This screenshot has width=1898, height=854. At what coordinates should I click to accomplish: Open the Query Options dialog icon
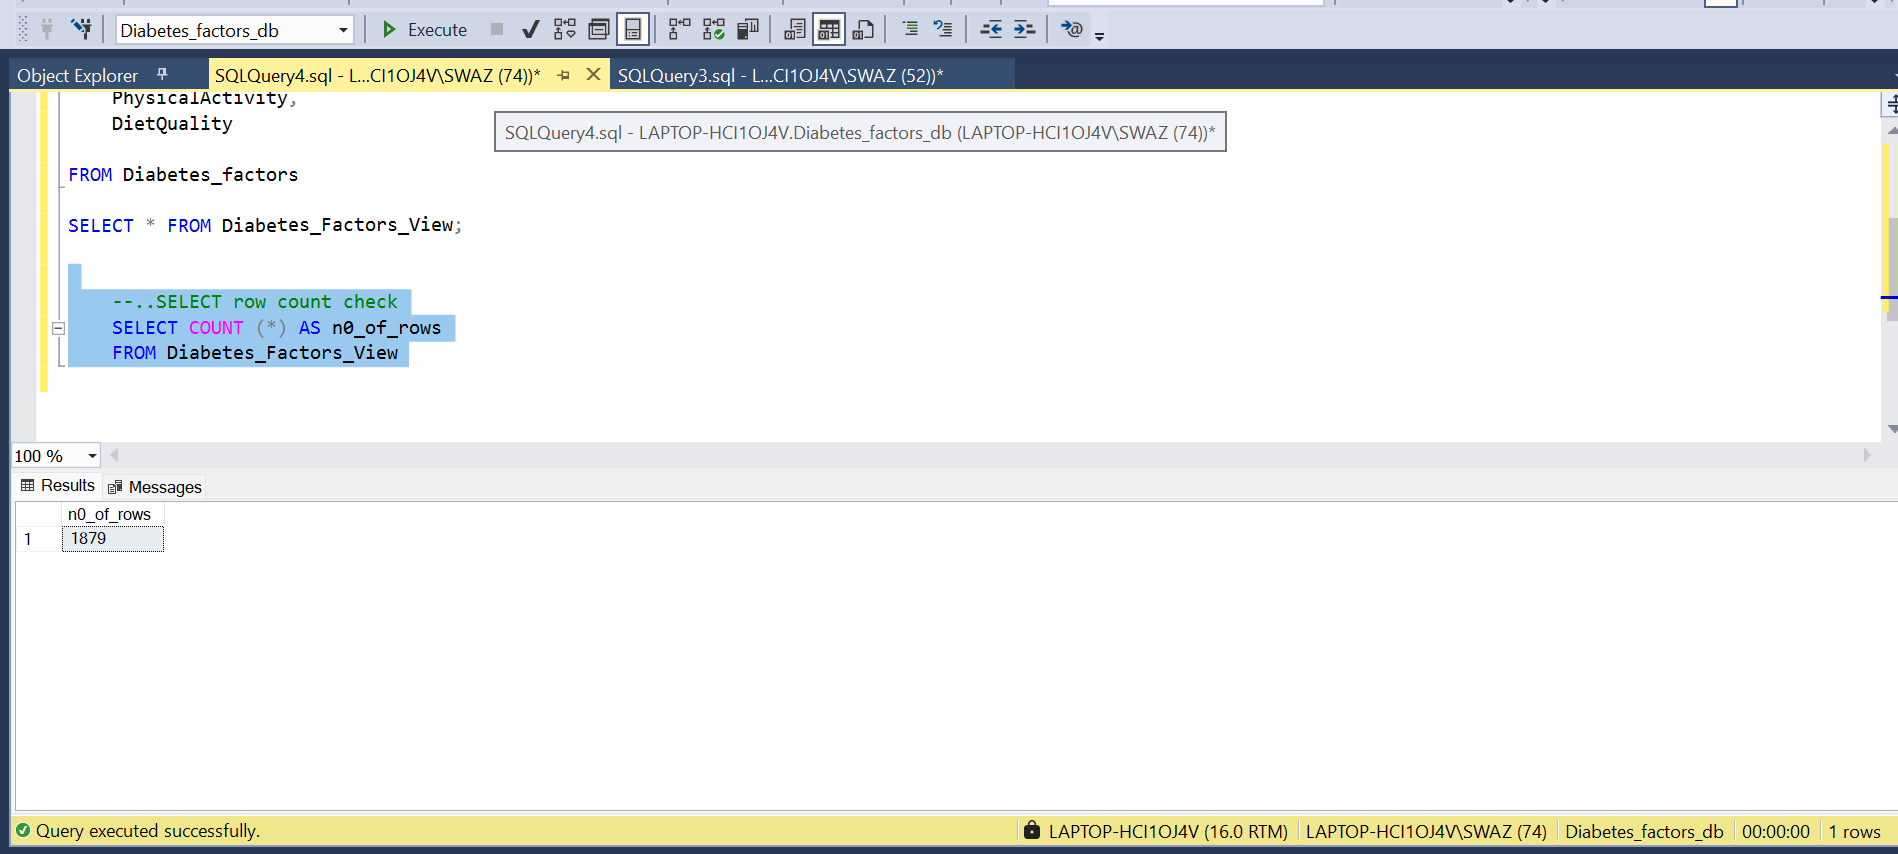click(x=599, y=29)
